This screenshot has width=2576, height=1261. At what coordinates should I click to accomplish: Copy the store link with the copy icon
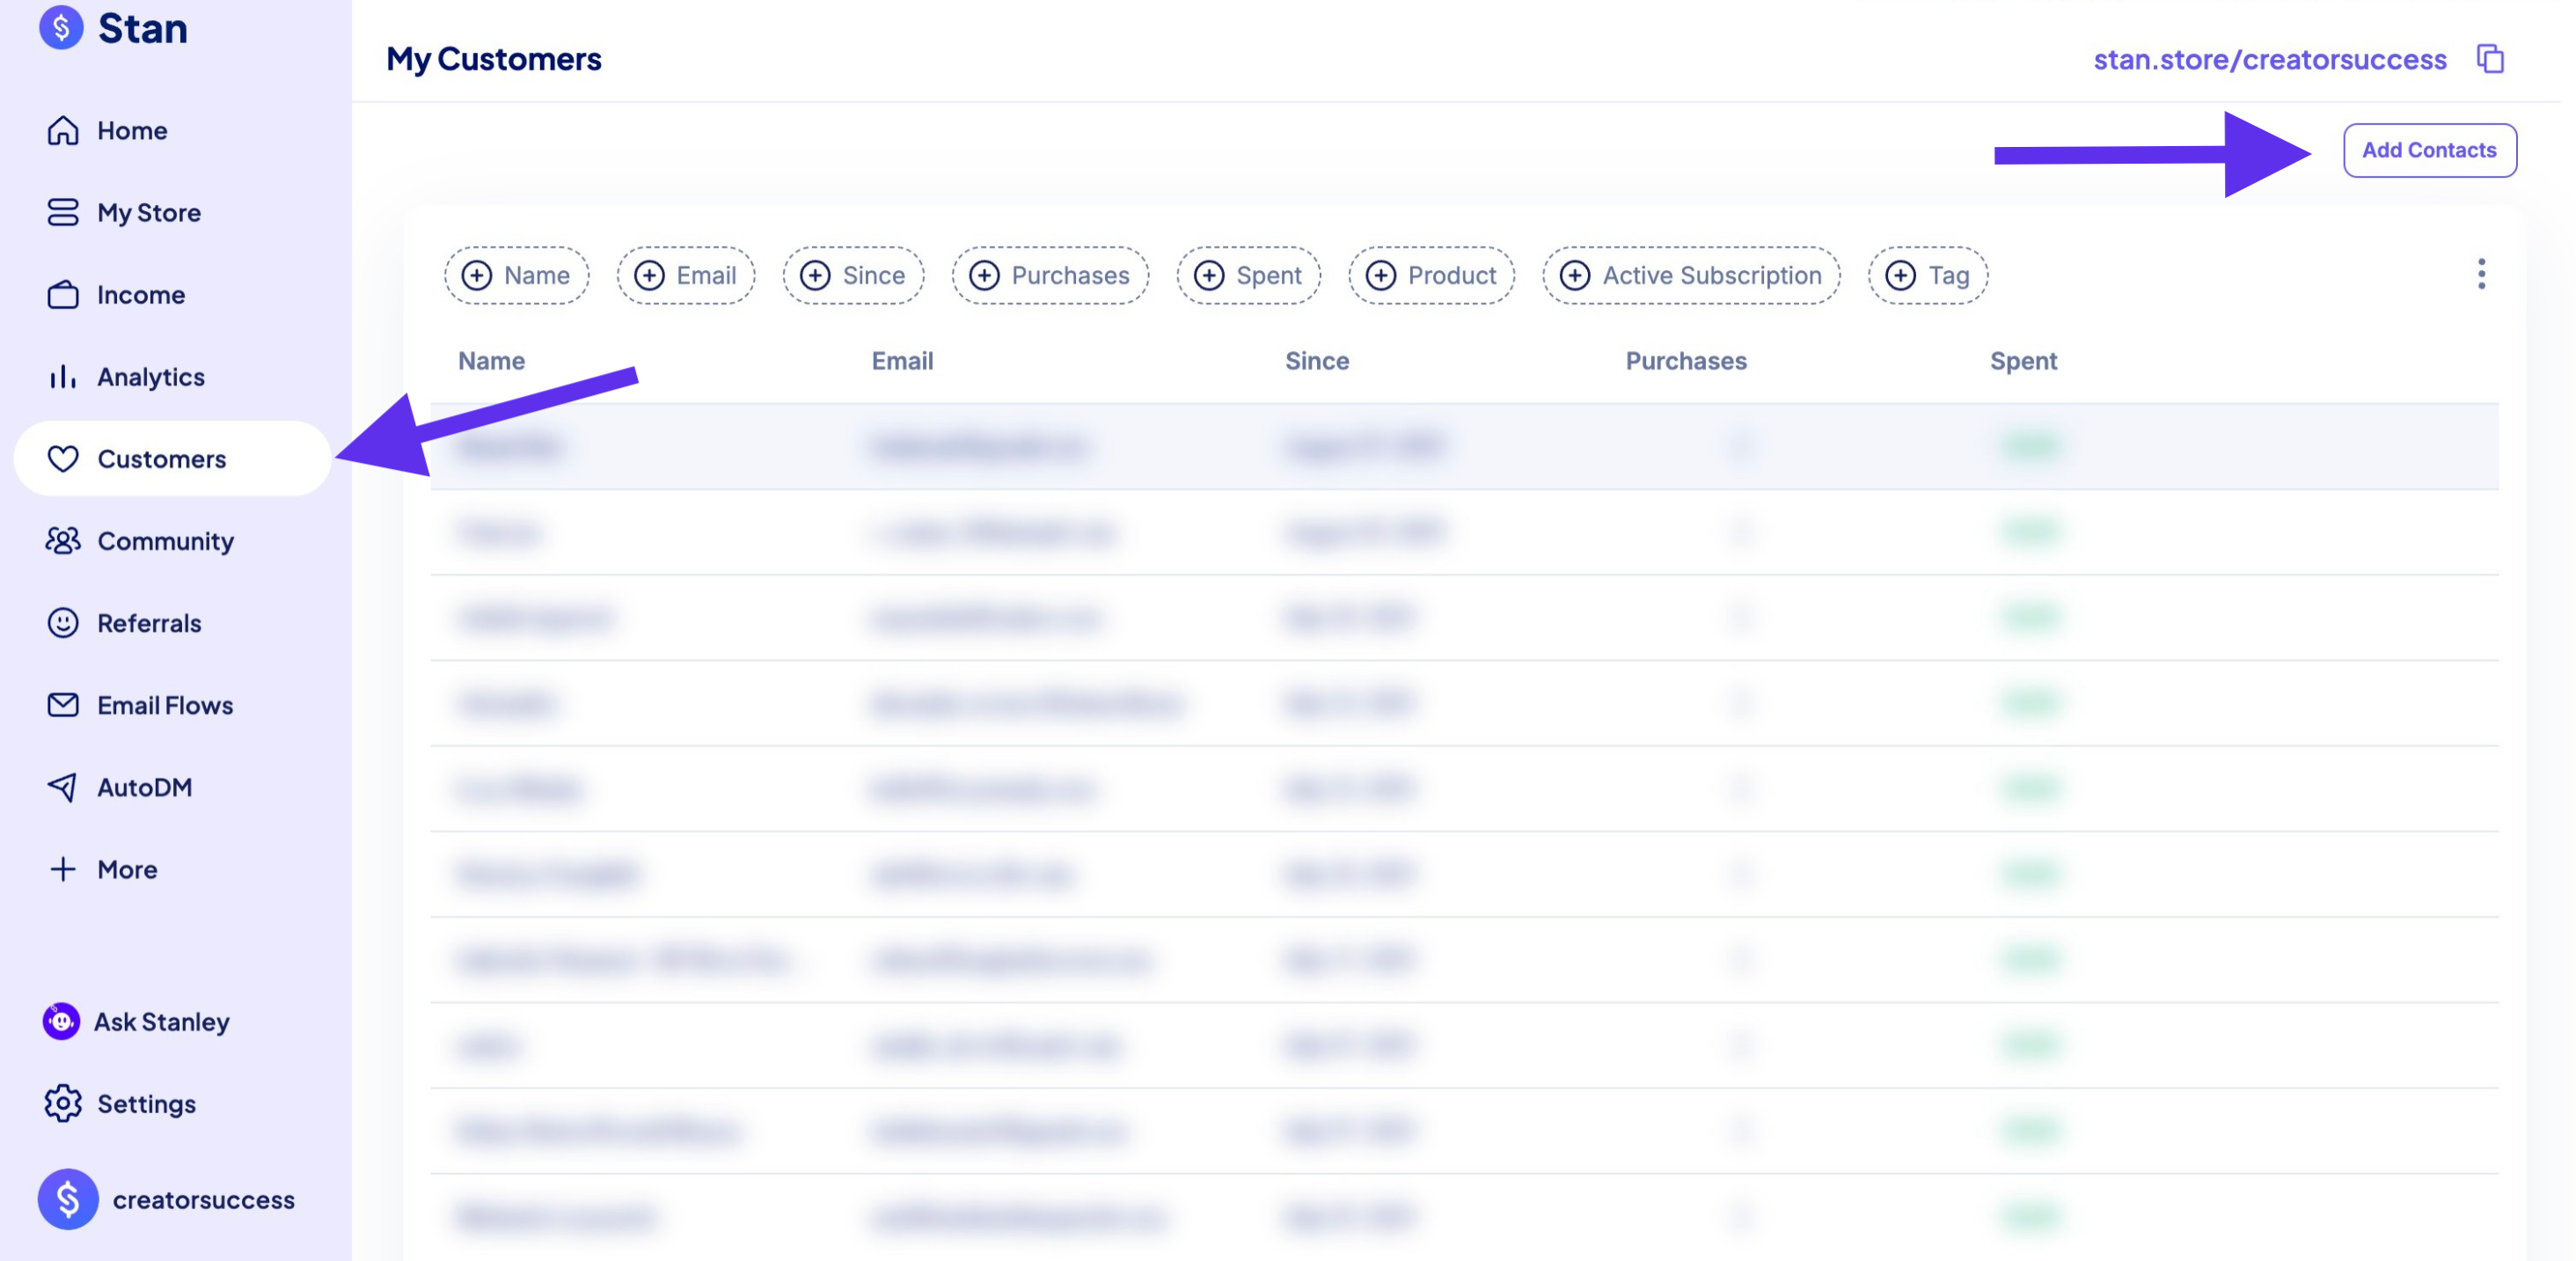click(2490, 59)
